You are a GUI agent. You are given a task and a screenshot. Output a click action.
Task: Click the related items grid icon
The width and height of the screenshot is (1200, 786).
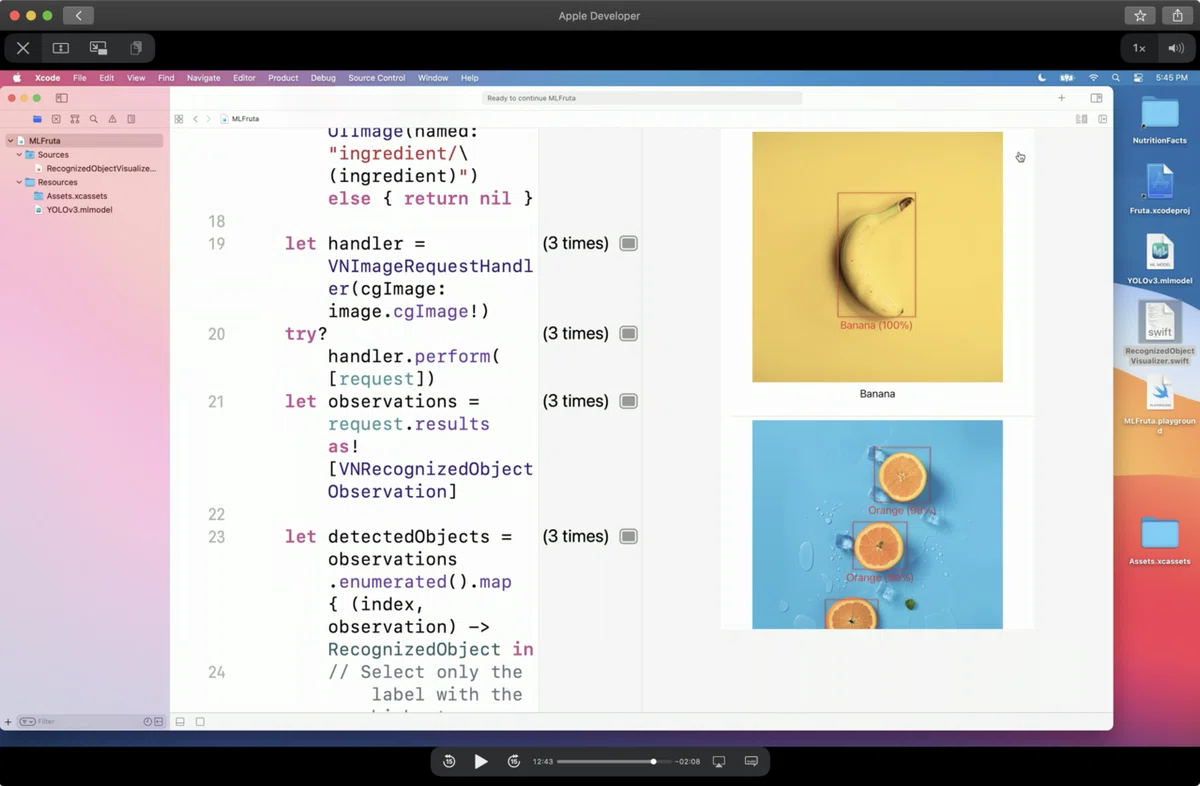click(179, 119)
